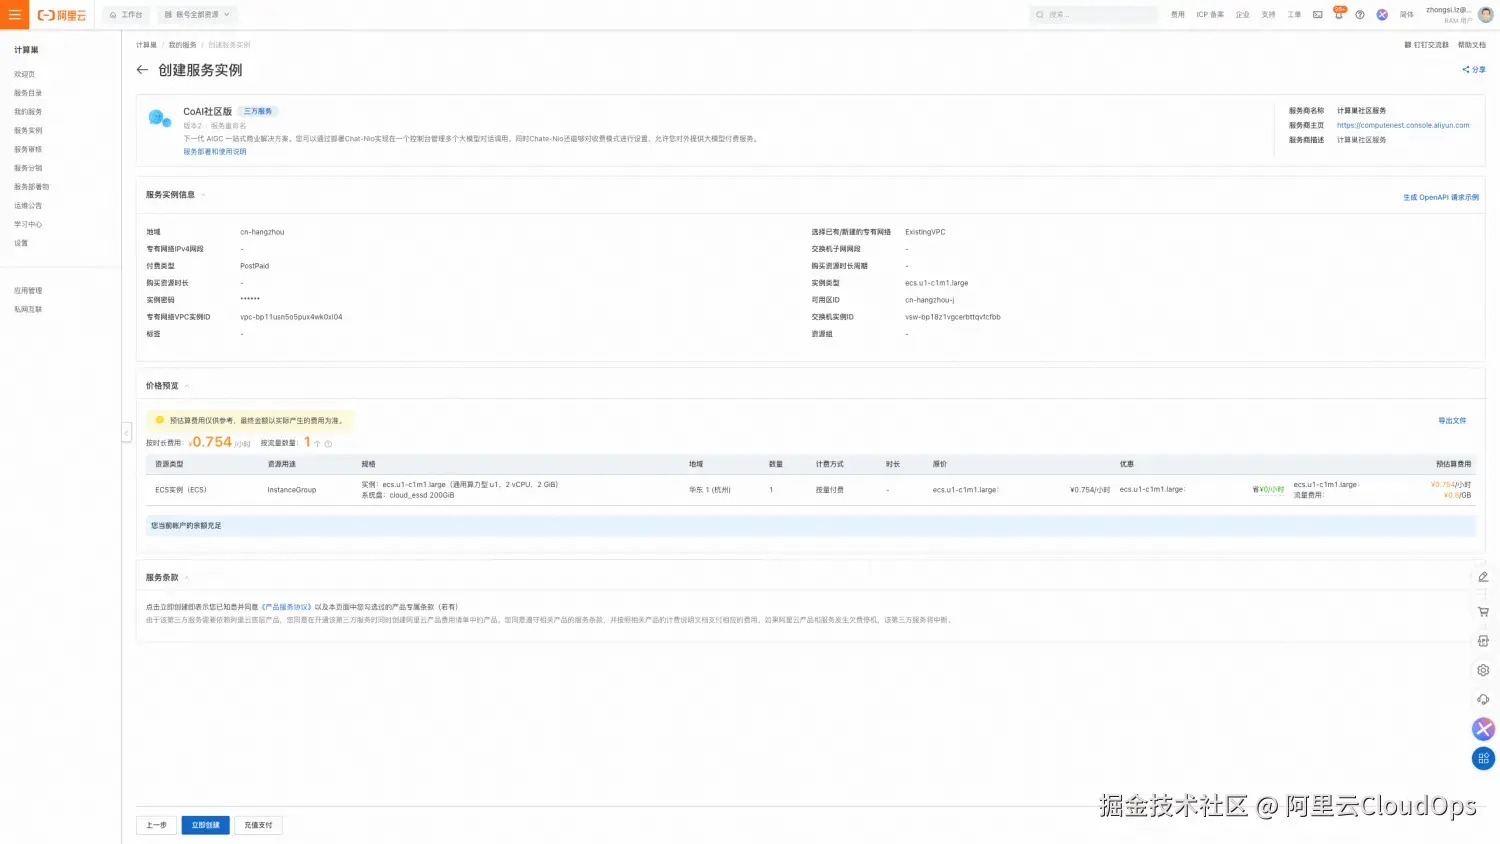Click the back arrow beside 创建服务实例
The image size is (1500, 844).
142,70
